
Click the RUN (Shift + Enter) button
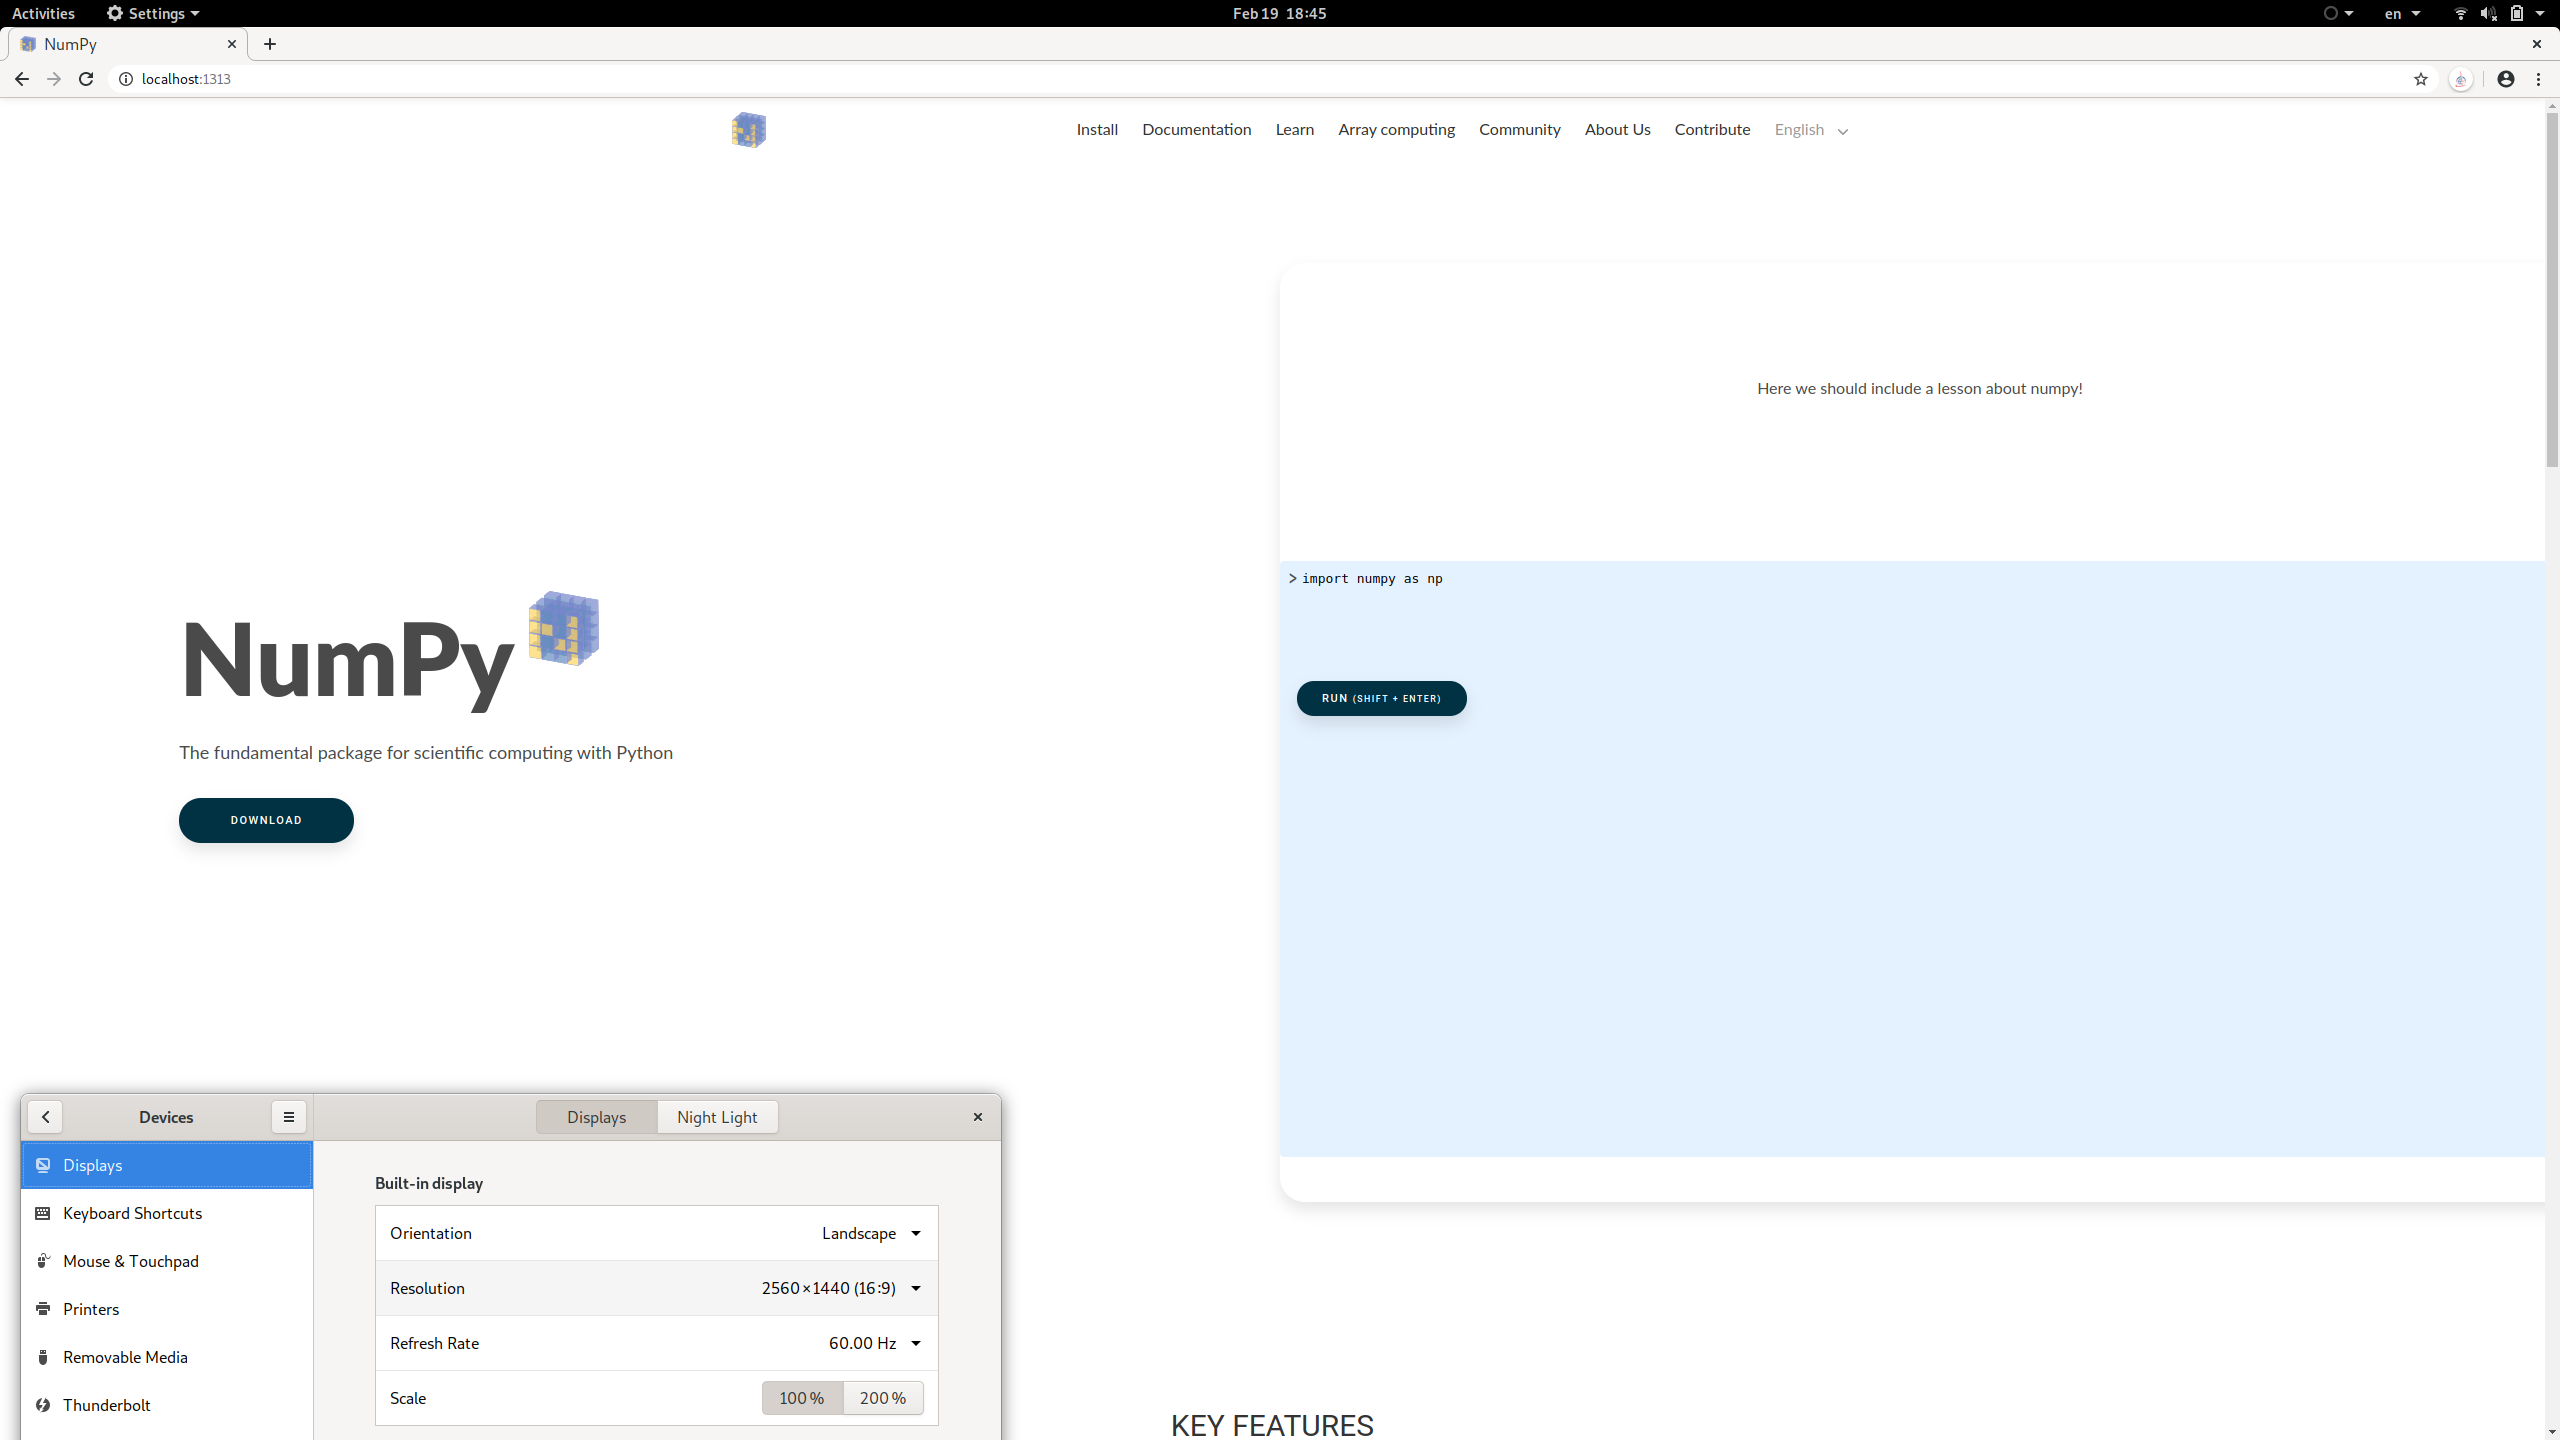[1381, 698]
